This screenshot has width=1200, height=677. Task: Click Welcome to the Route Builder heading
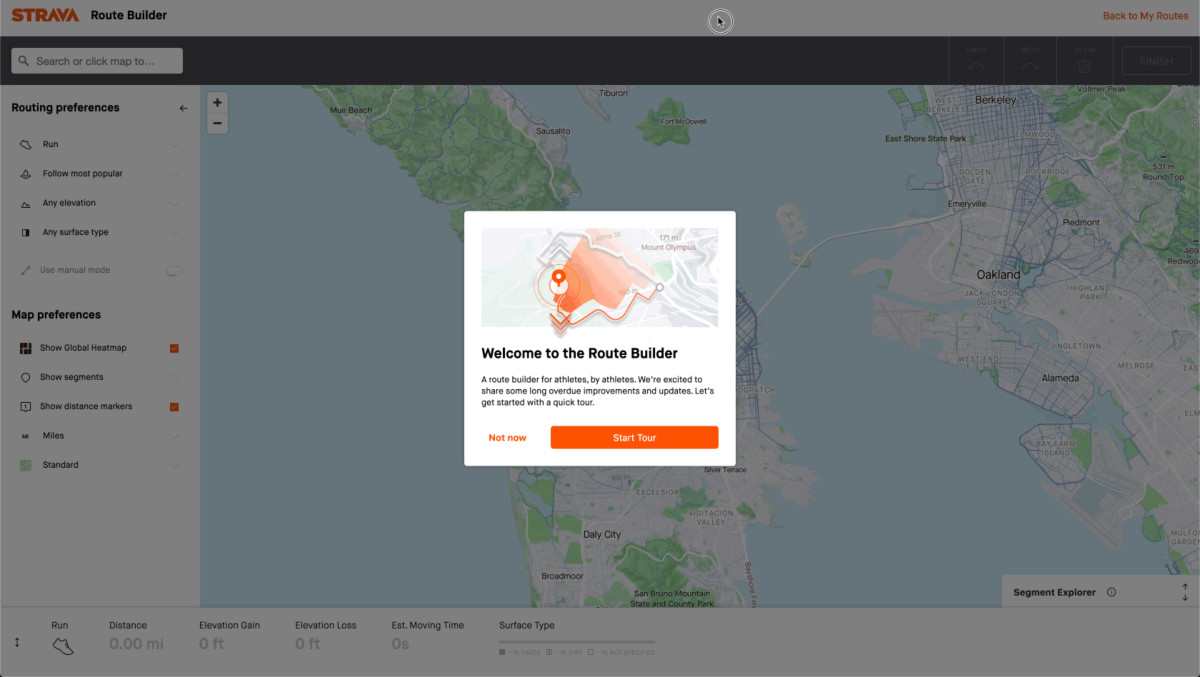pyautogui.click(x=579, y=353)
